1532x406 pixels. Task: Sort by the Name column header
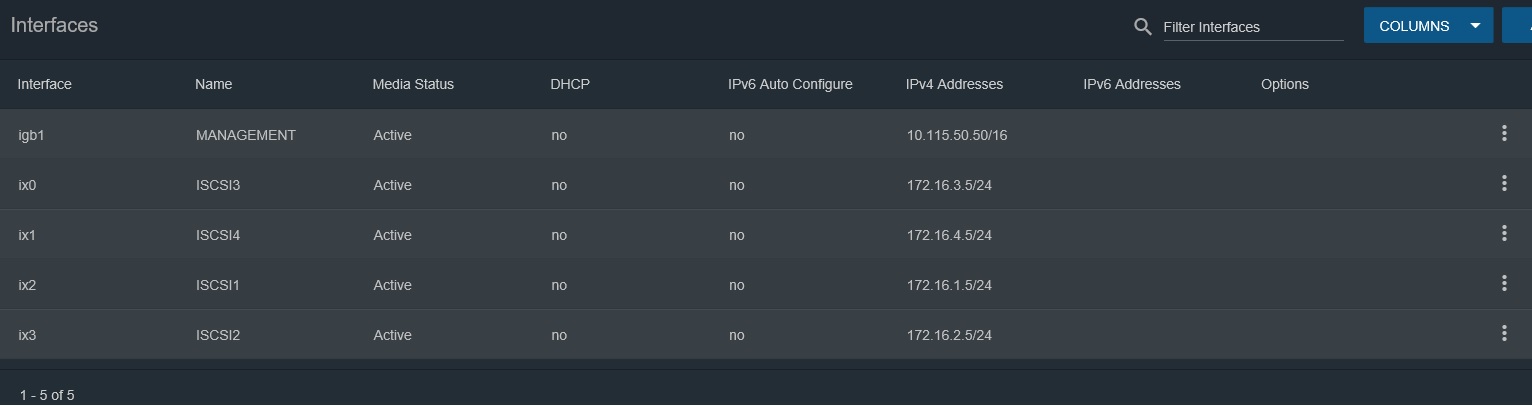214,84
